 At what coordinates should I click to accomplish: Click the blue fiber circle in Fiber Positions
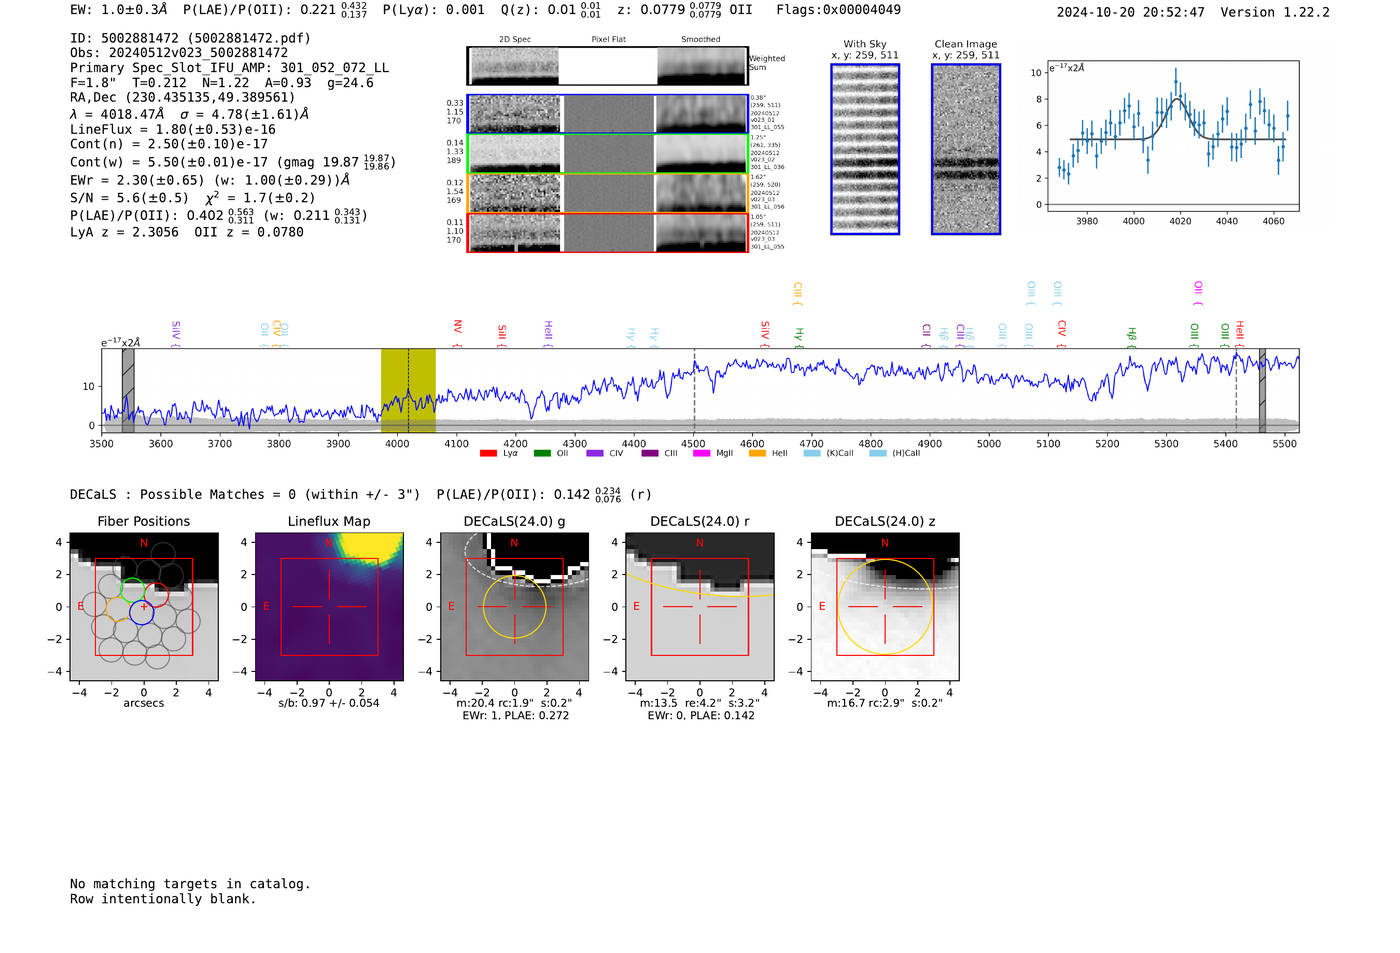pyautogui.click(x=142, y=613)
